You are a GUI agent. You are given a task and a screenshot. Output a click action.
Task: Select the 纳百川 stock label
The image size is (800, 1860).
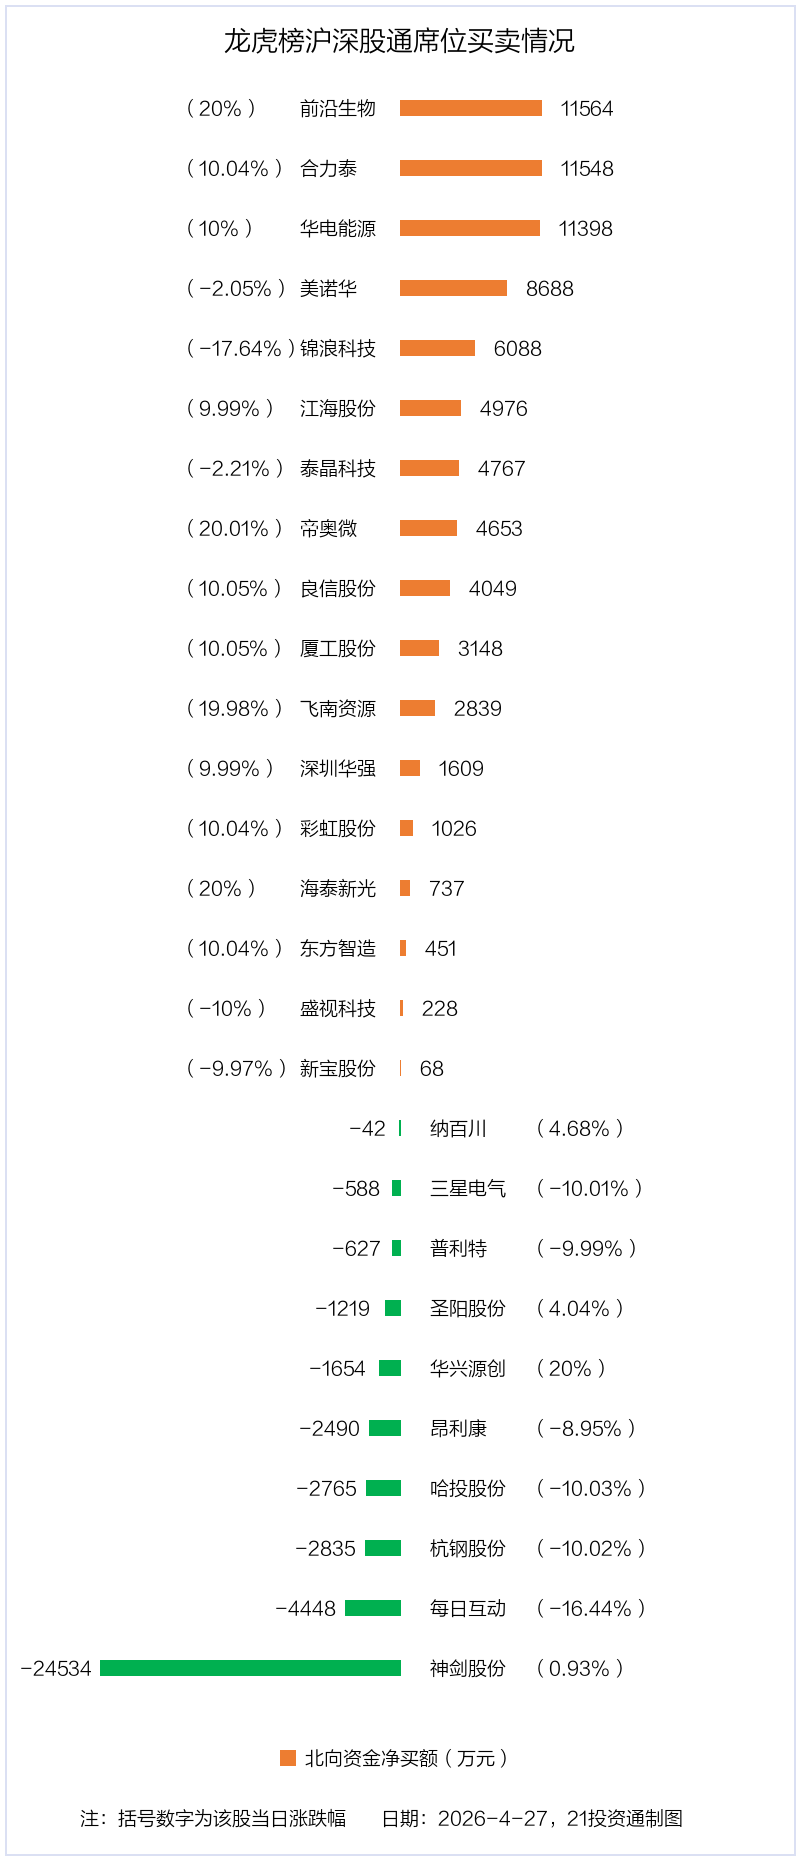[458, 1128]
